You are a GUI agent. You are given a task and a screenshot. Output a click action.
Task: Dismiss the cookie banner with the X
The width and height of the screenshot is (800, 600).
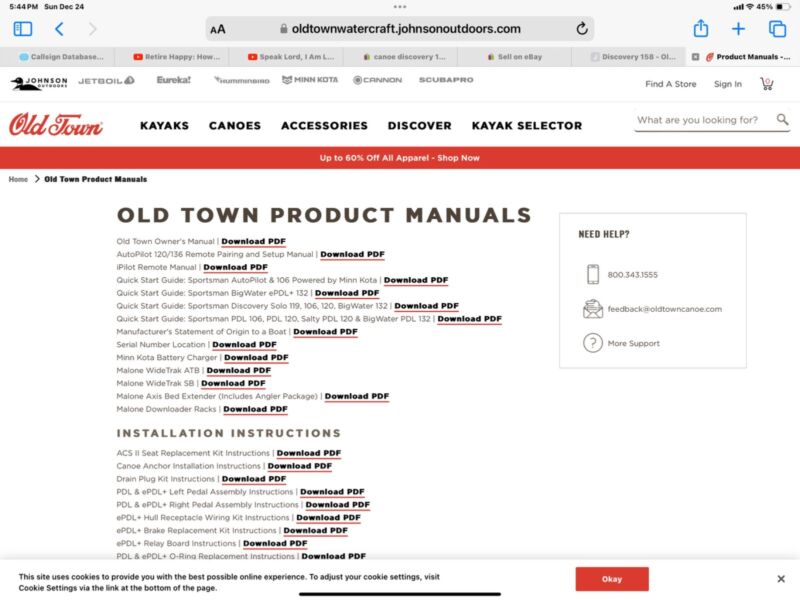[781, 579]
